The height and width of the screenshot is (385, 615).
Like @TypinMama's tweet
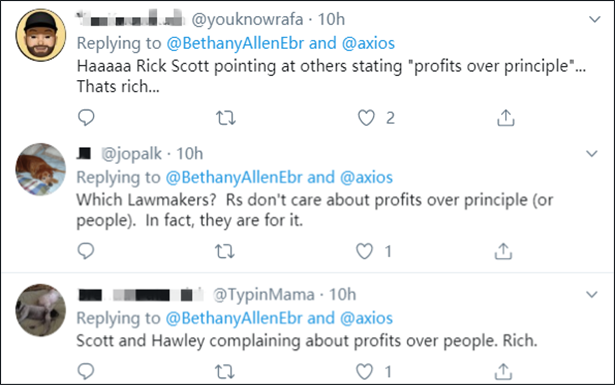tap(364, 371)
